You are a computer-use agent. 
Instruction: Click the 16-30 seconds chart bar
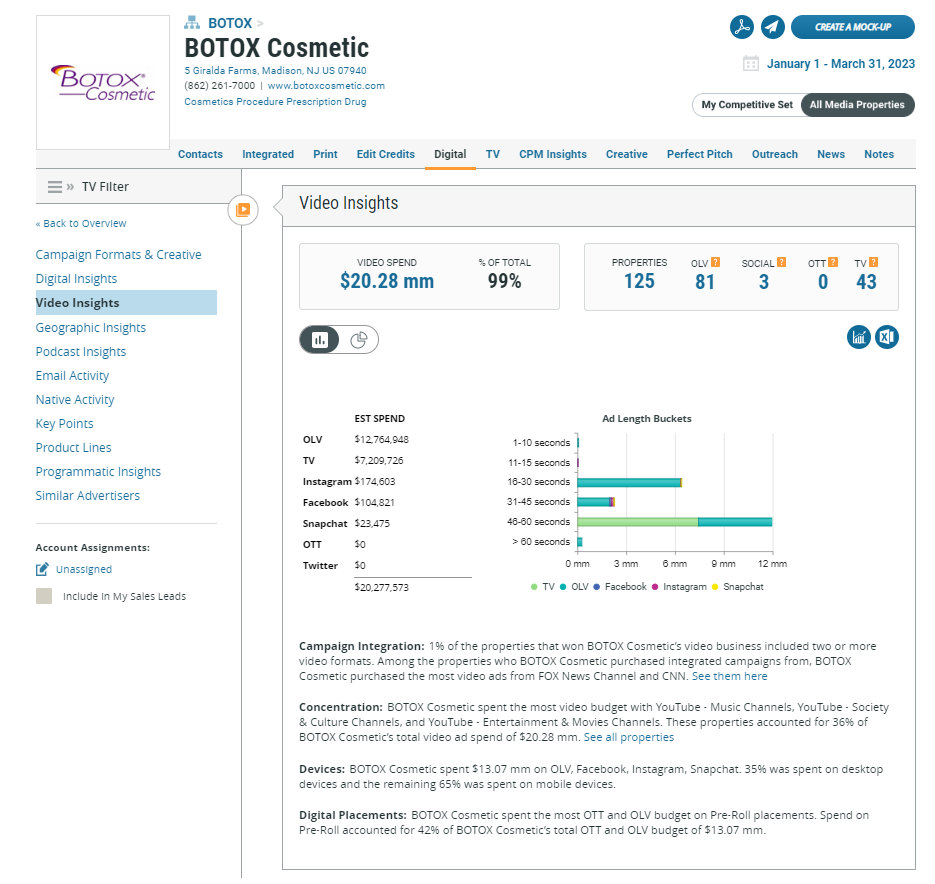click(630, 483)
